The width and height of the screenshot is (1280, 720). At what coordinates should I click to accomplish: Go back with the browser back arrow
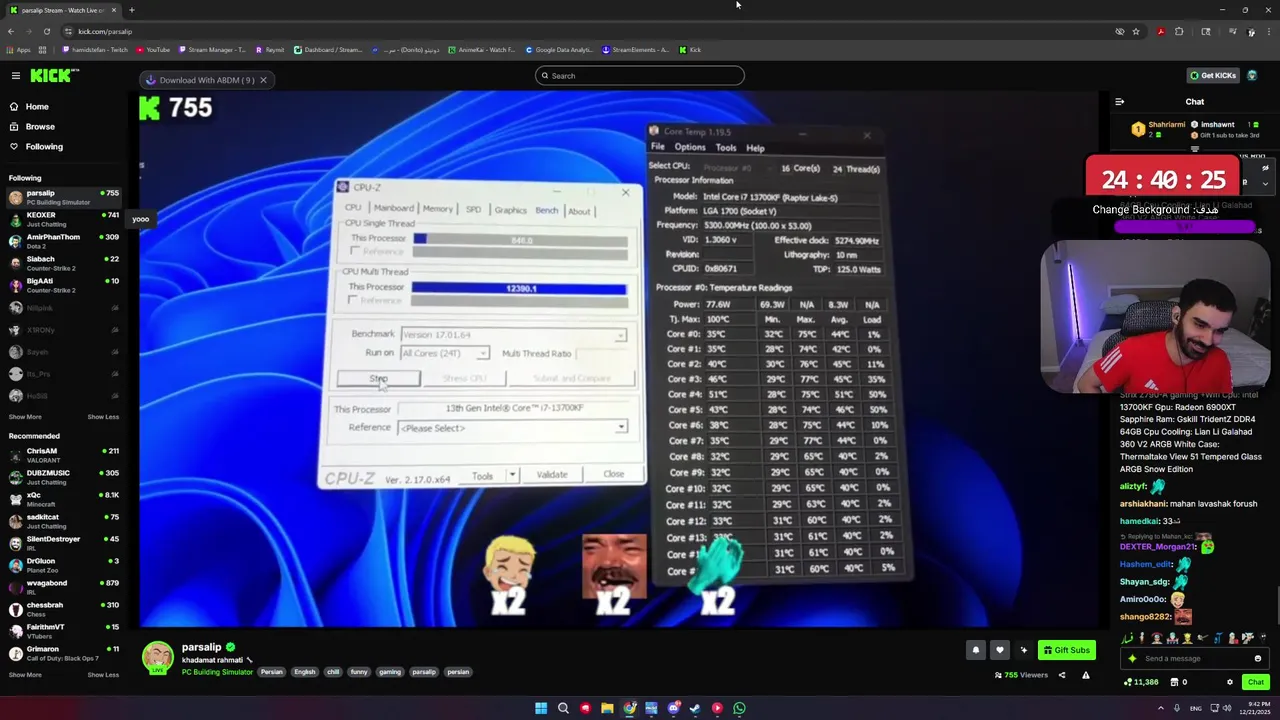(11, 31)
